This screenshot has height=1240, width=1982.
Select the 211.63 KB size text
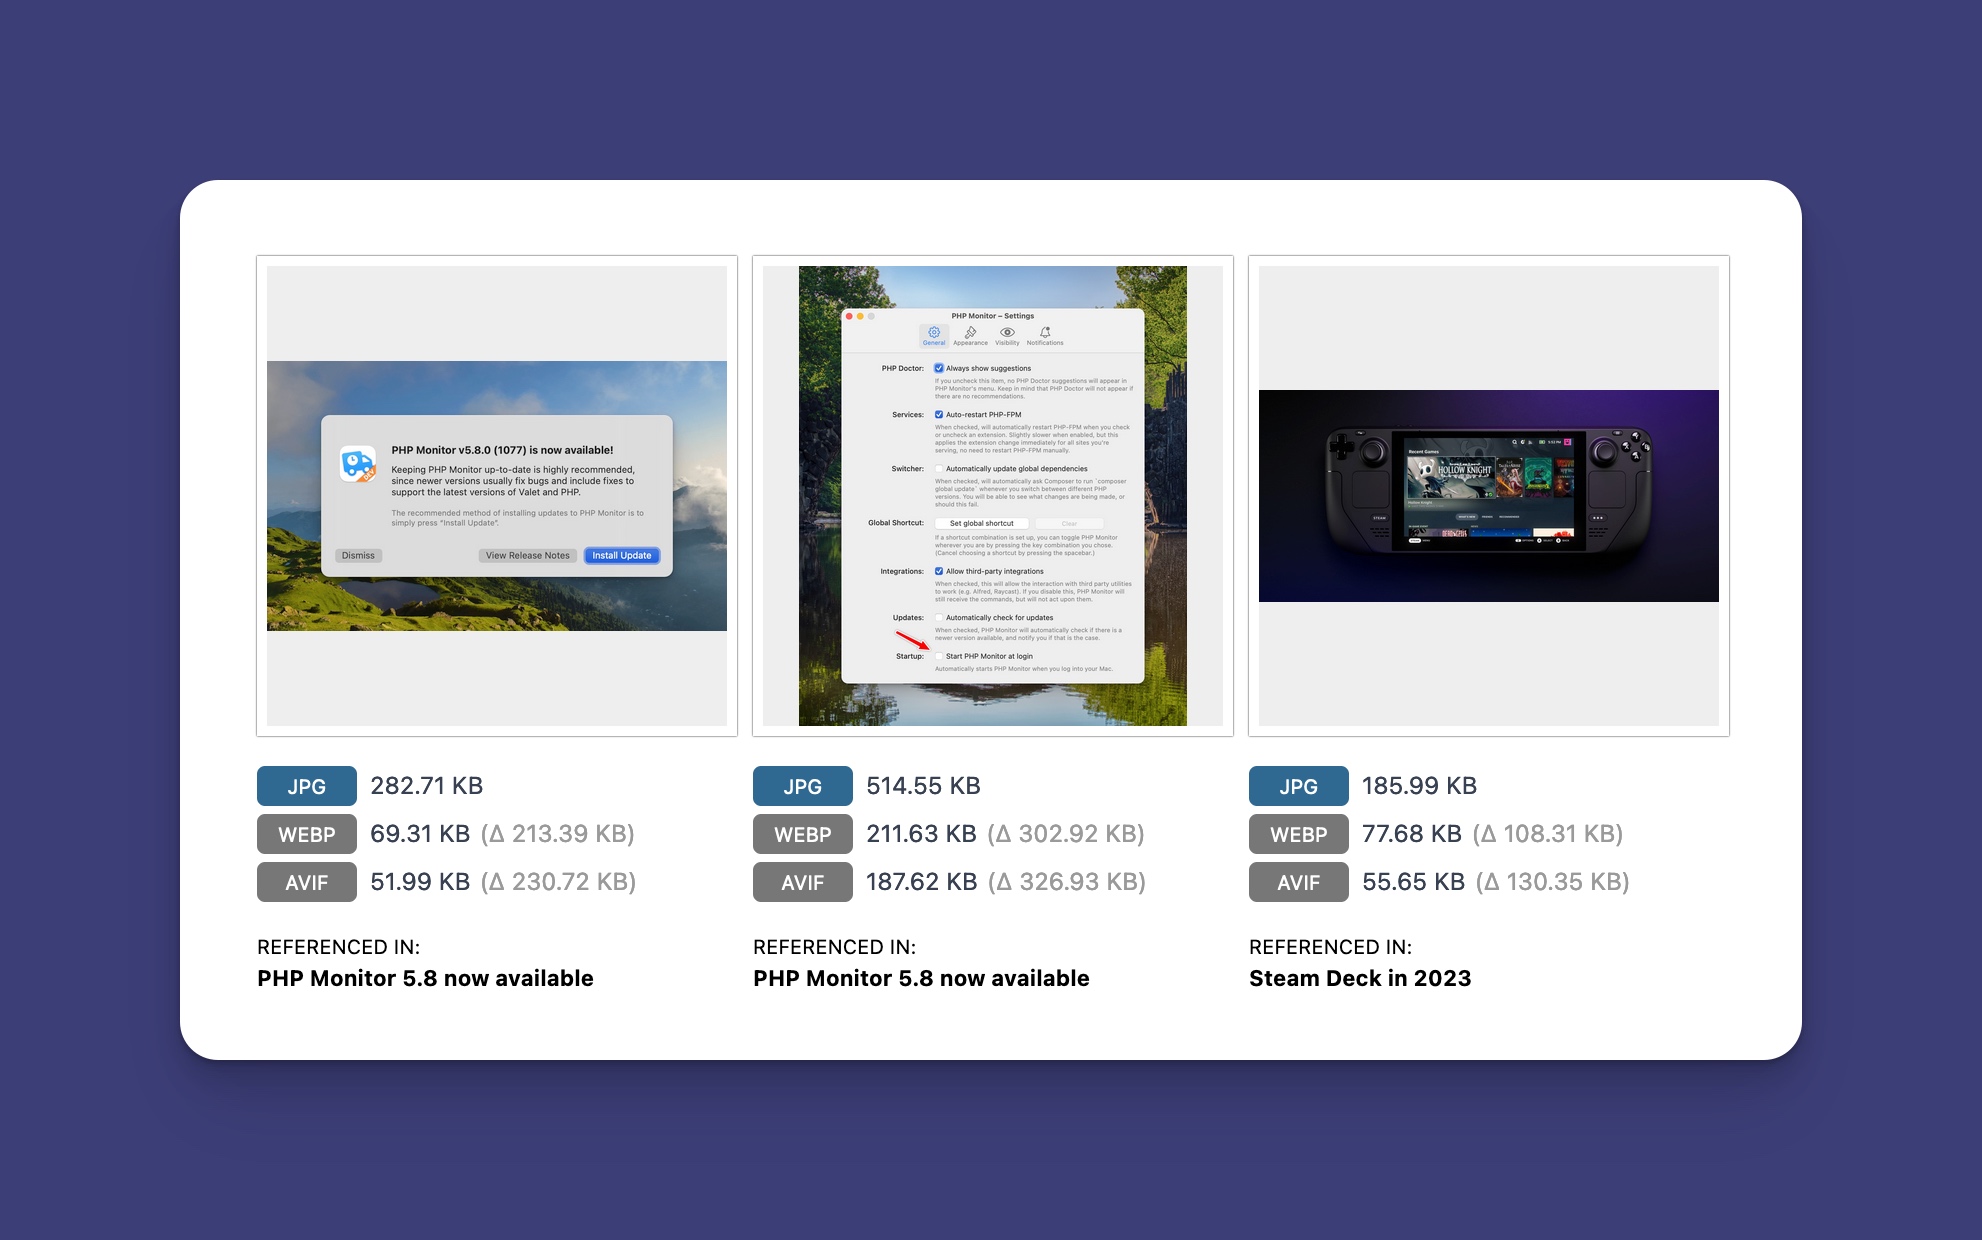click(x=921, y=834)
